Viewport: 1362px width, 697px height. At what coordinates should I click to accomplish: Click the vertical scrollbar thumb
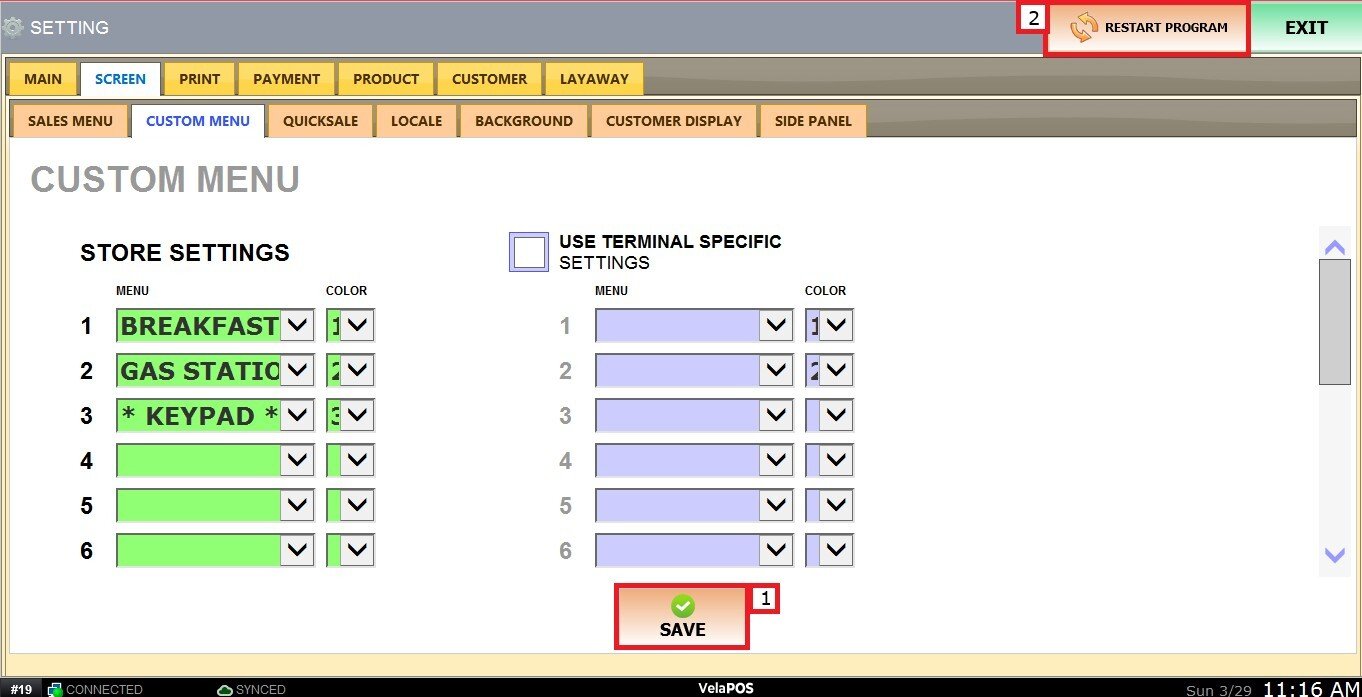(x=1334, y=321)
